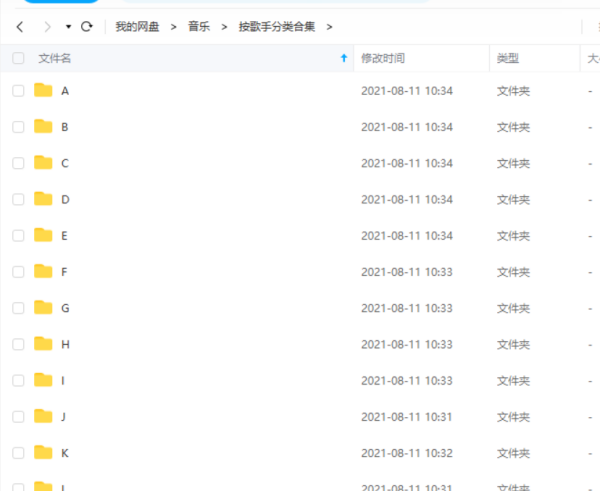Click the folder icon for K
This screenshot has width=600, height=491.
point(43,452)
